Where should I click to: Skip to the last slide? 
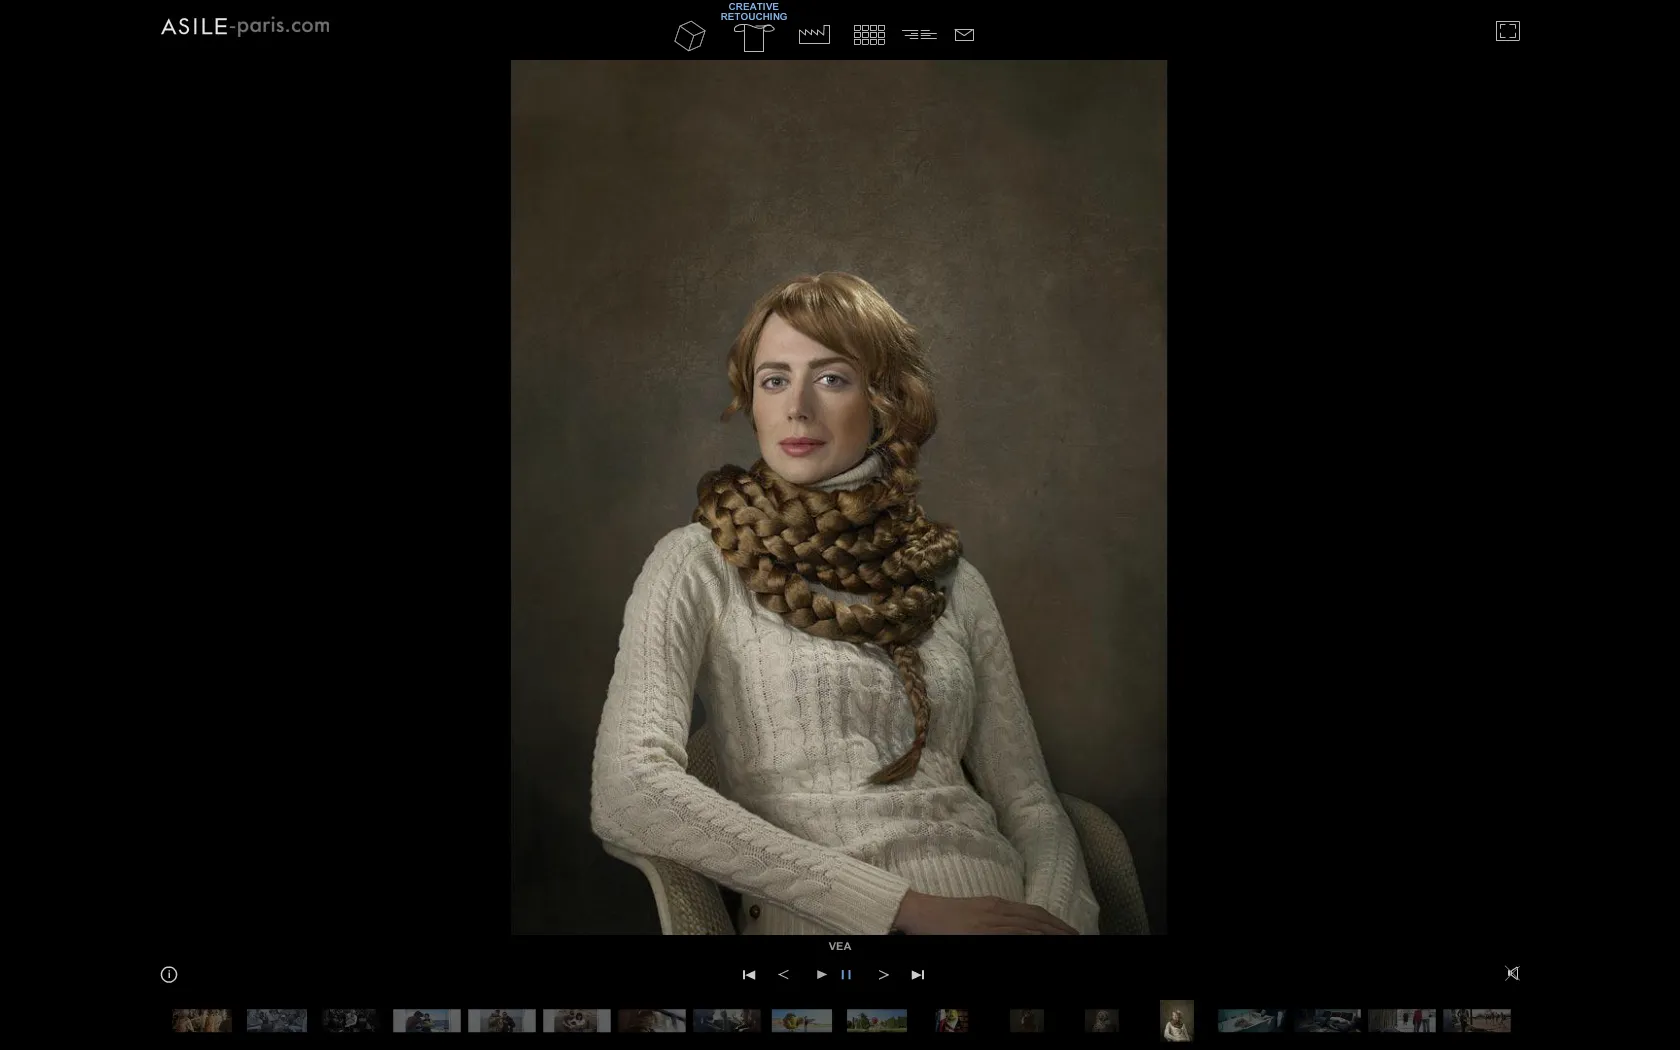(x=918, y=975)
